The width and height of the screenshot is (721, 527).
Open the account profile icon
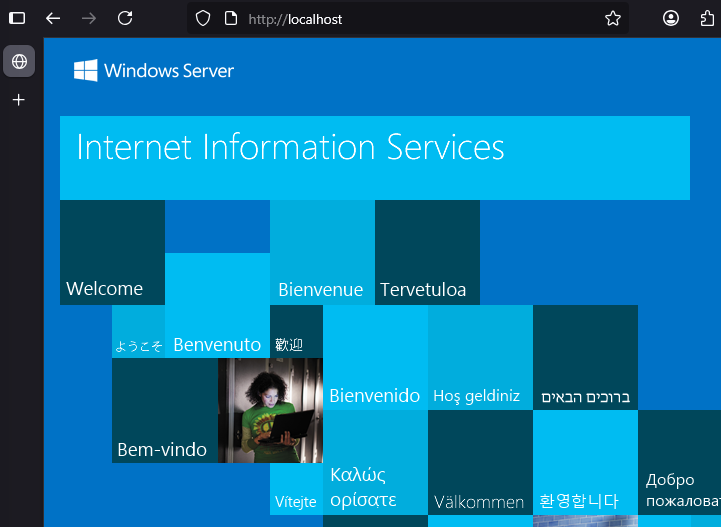point(671,18)
